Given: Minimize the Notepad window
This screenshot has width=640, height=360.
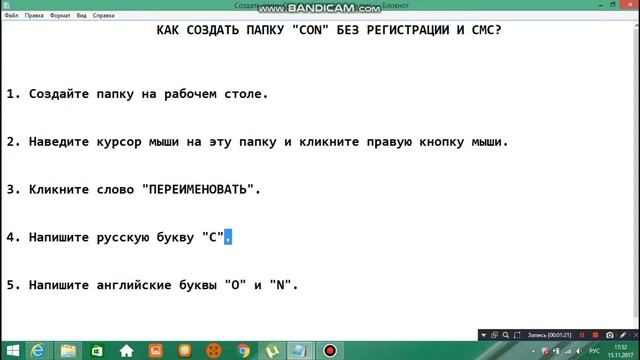Looking at the screenshot, I should coord(600,5).
